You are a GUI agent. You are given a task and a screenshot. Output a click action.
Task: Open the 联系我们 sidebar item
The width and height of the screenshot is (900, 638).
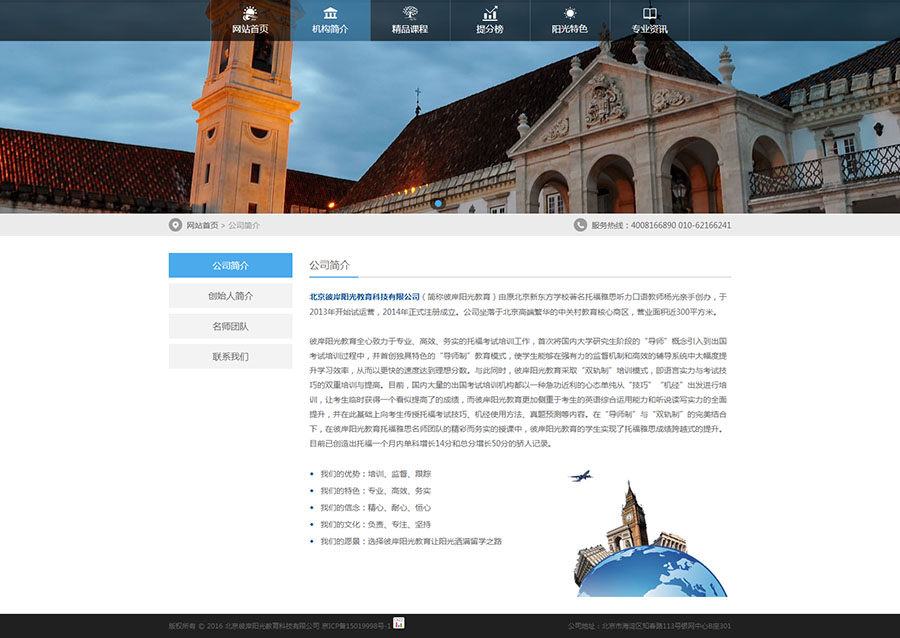[x=230, y=356]
